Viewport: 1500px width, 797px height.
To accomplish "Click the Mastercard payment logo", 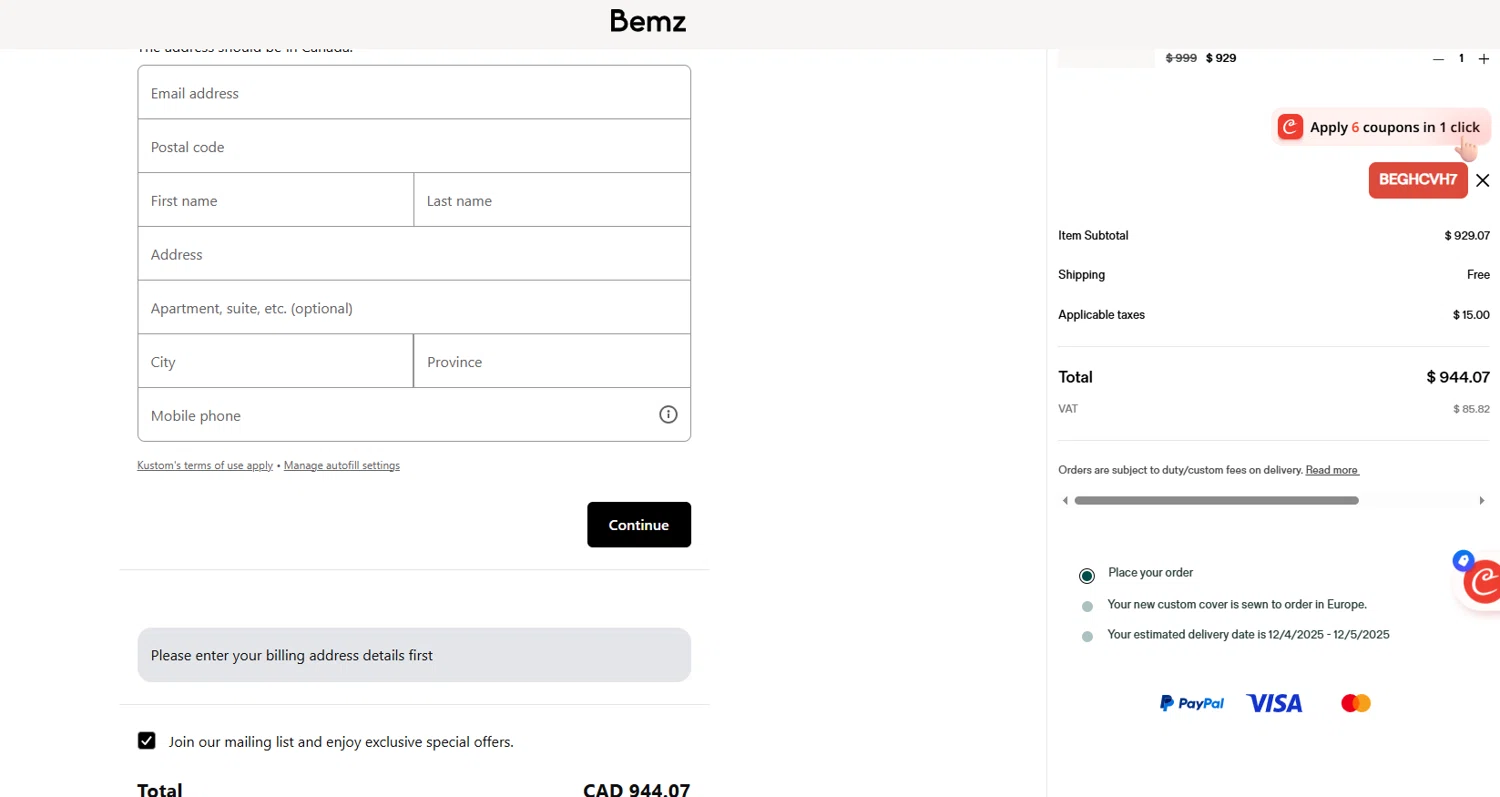I will pos(1356,703).
